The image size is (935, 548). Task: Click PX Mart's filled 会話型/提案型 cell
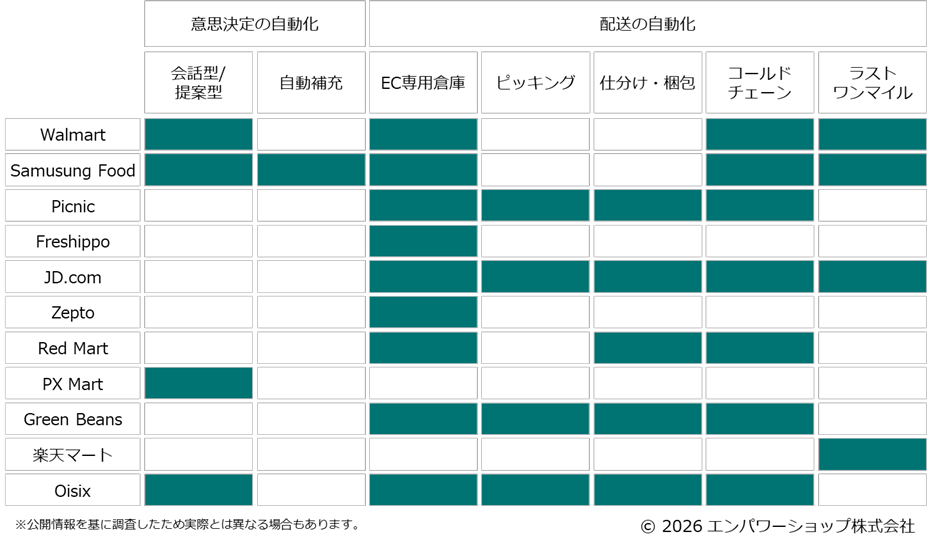[199, 383]
